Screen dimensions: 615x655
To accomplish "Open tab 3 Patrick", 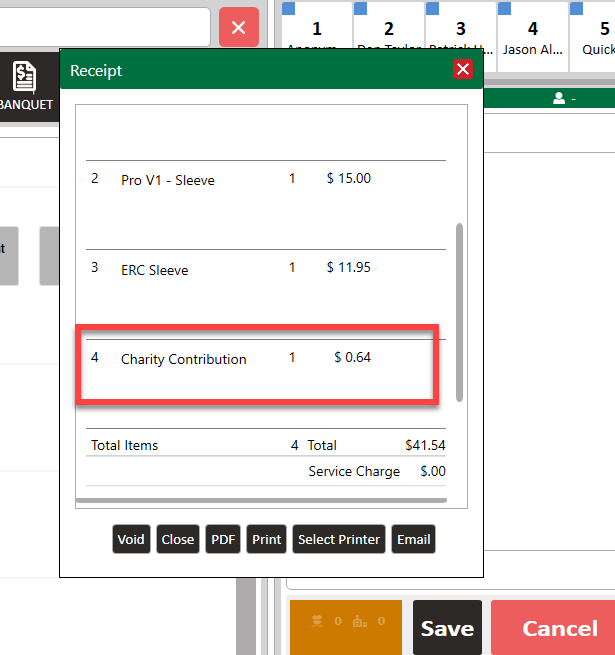I will 461,36.
